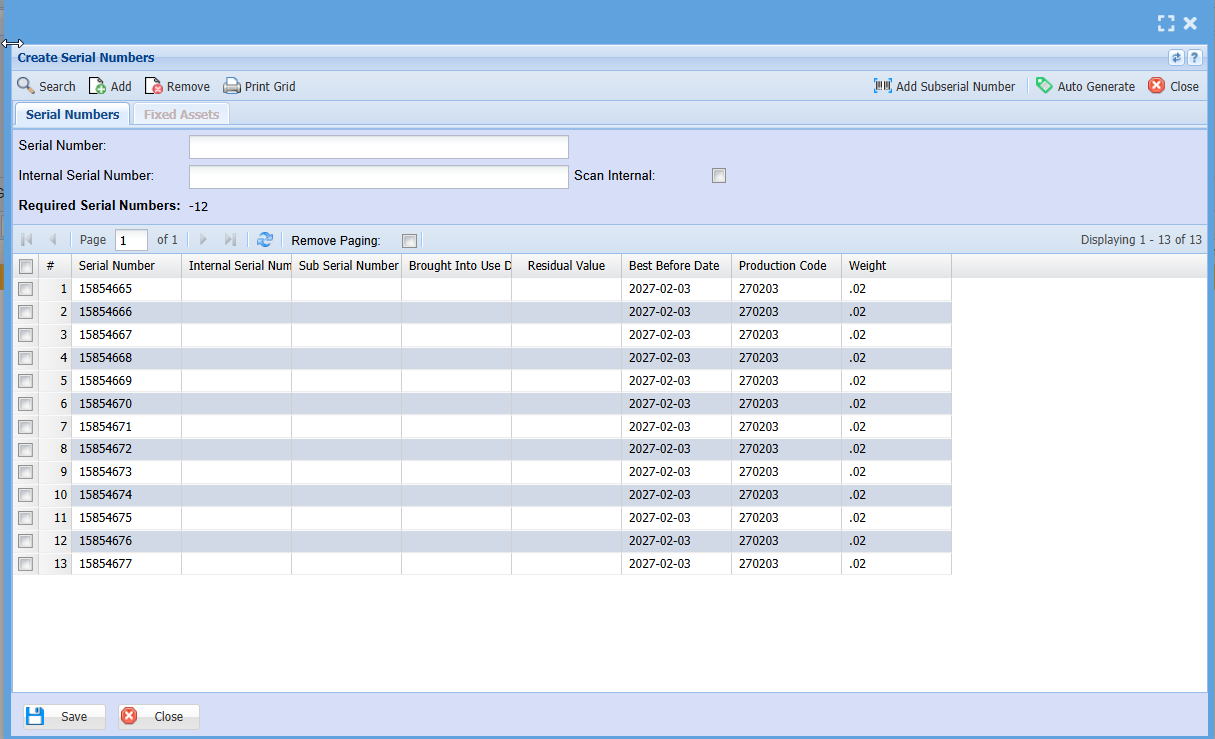Click the Remove icon in toolbar
Image resolution: width=1215 pixels, height=739 pixels.
(153, 86)
